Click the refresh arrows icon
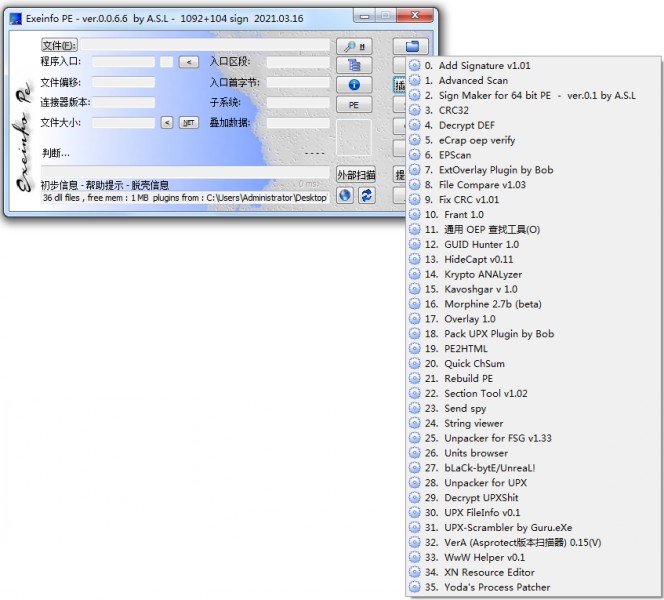 pyautogui.click(x=367, y=195)
